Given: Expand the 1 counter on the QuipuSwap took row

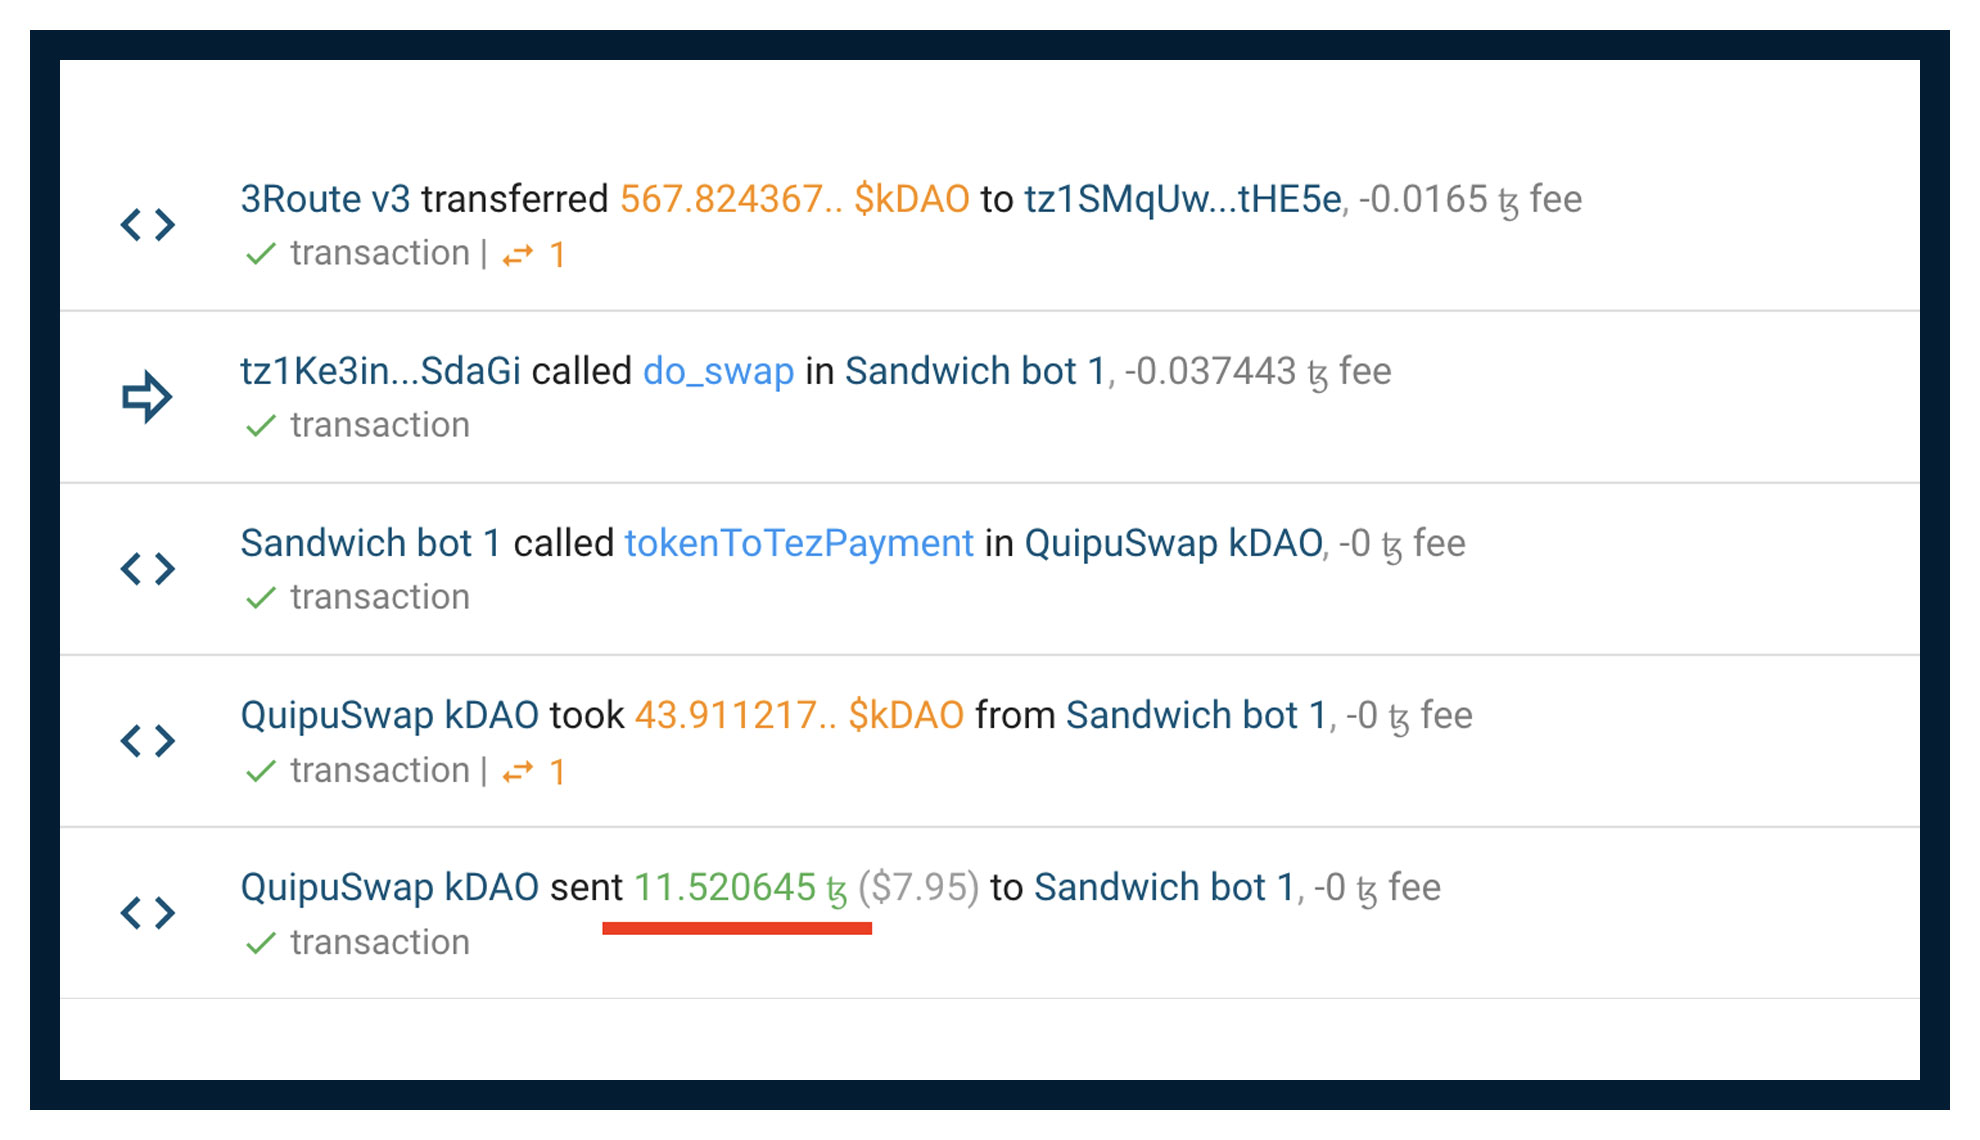Looking at the screenshot, I should tap(556, 770).
